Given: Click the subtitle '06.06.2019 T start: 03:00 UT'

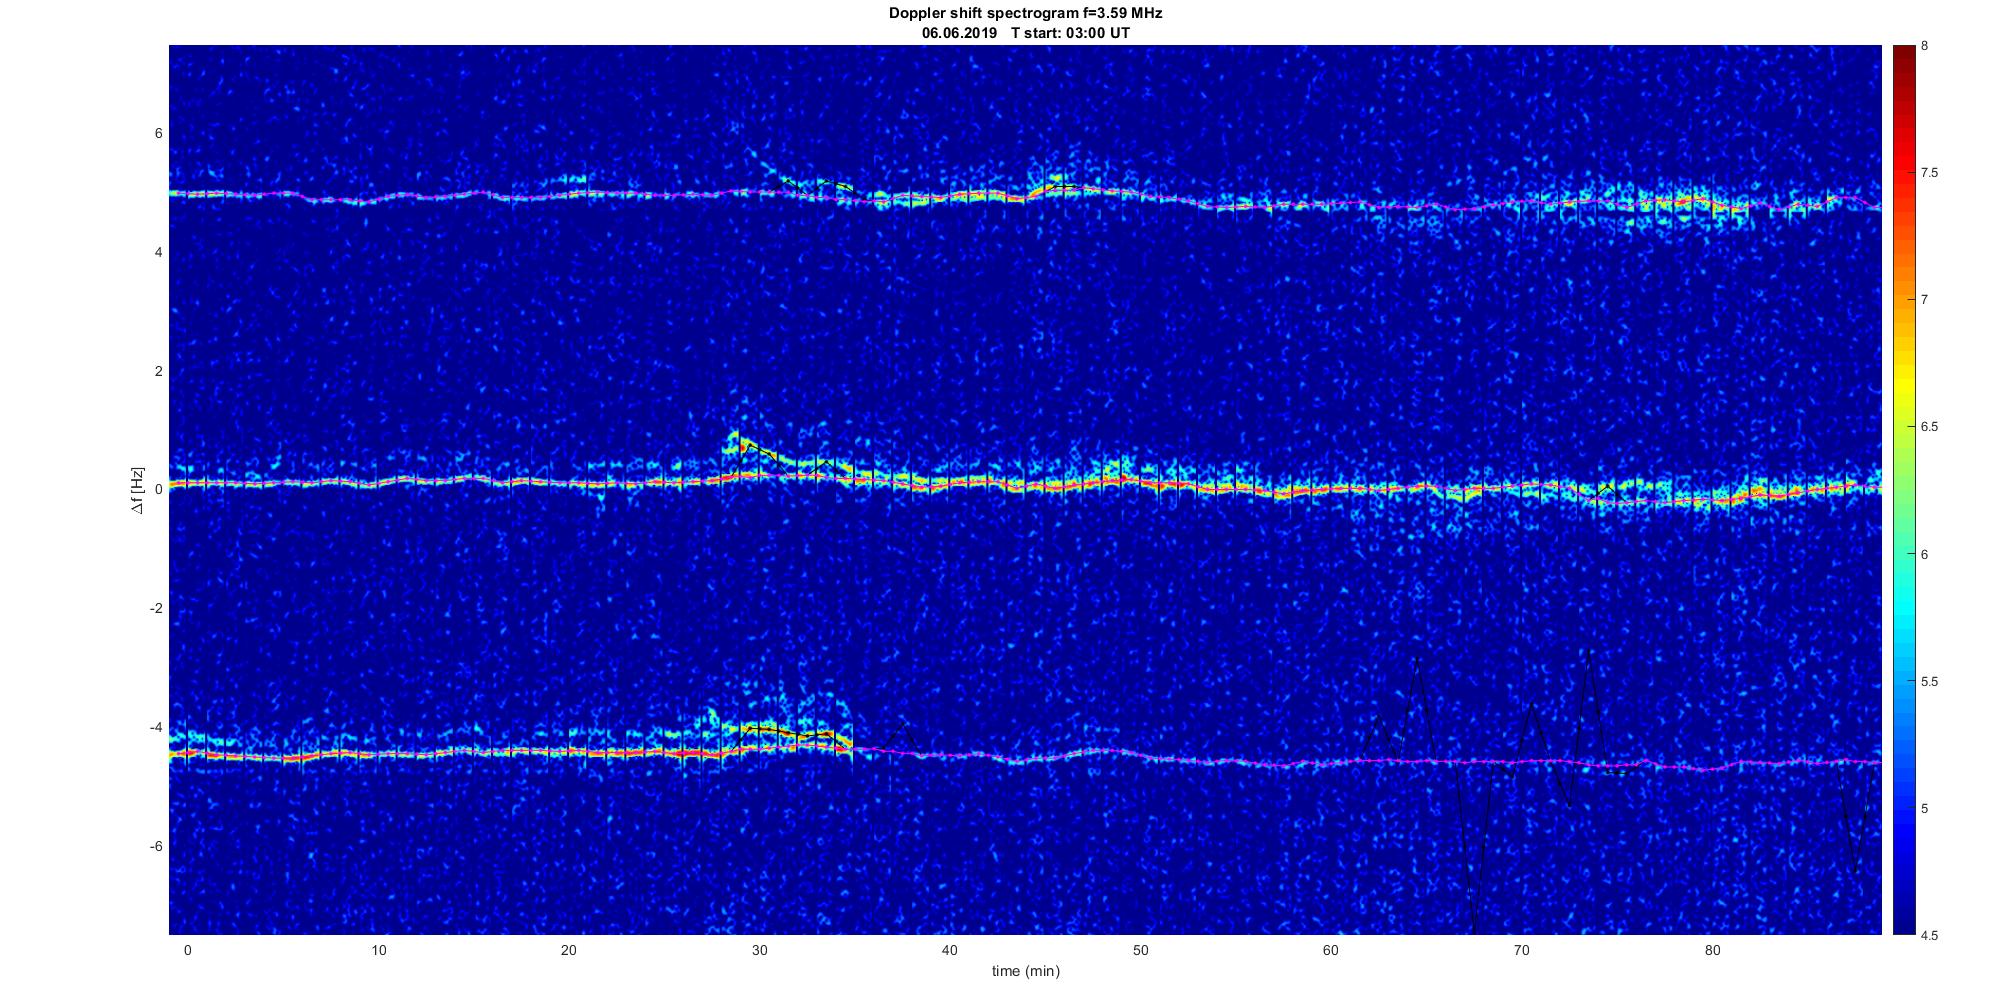Looking at the screenshot, I should [x=1026, y=33].
